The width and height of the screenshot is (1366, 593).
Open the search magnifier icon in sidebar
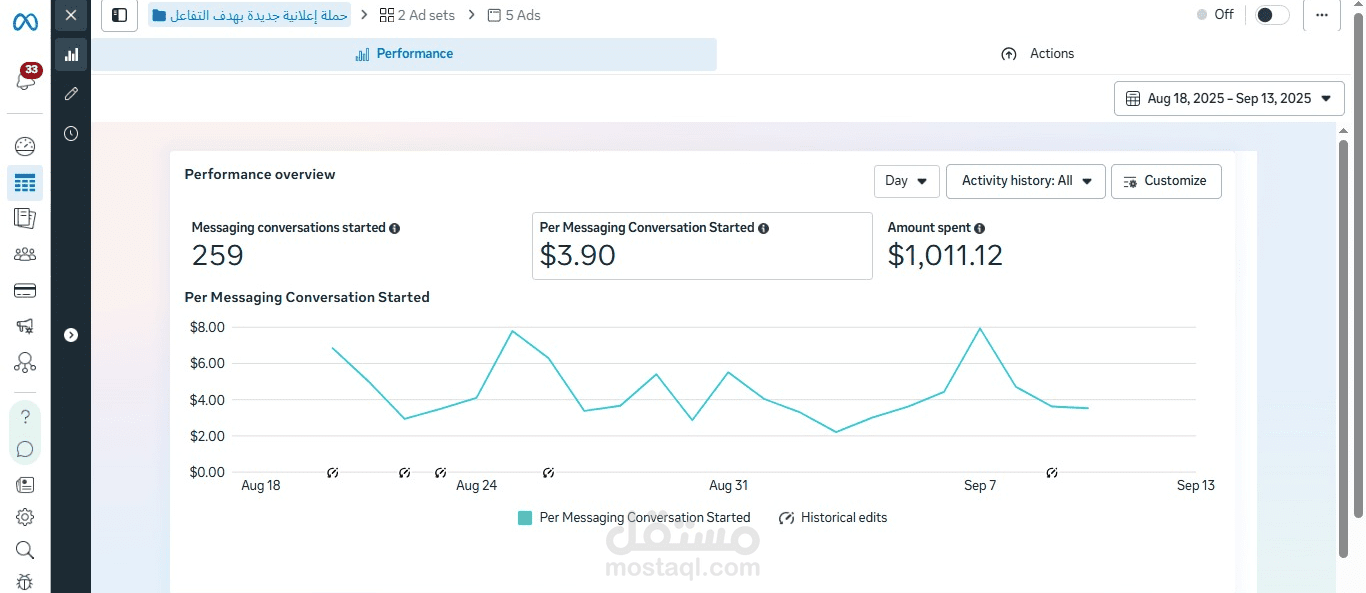(25, 550)
